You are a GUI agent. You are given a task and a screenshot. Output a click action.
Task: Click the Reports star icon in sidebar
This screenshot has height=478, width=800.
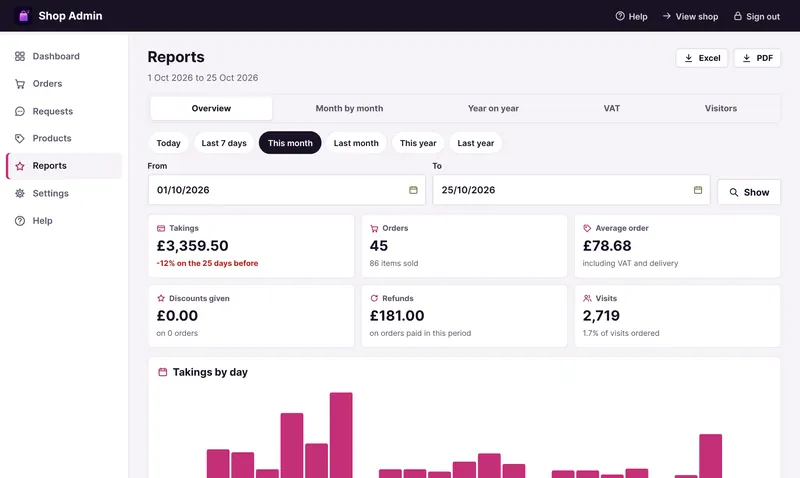point(20,166)
